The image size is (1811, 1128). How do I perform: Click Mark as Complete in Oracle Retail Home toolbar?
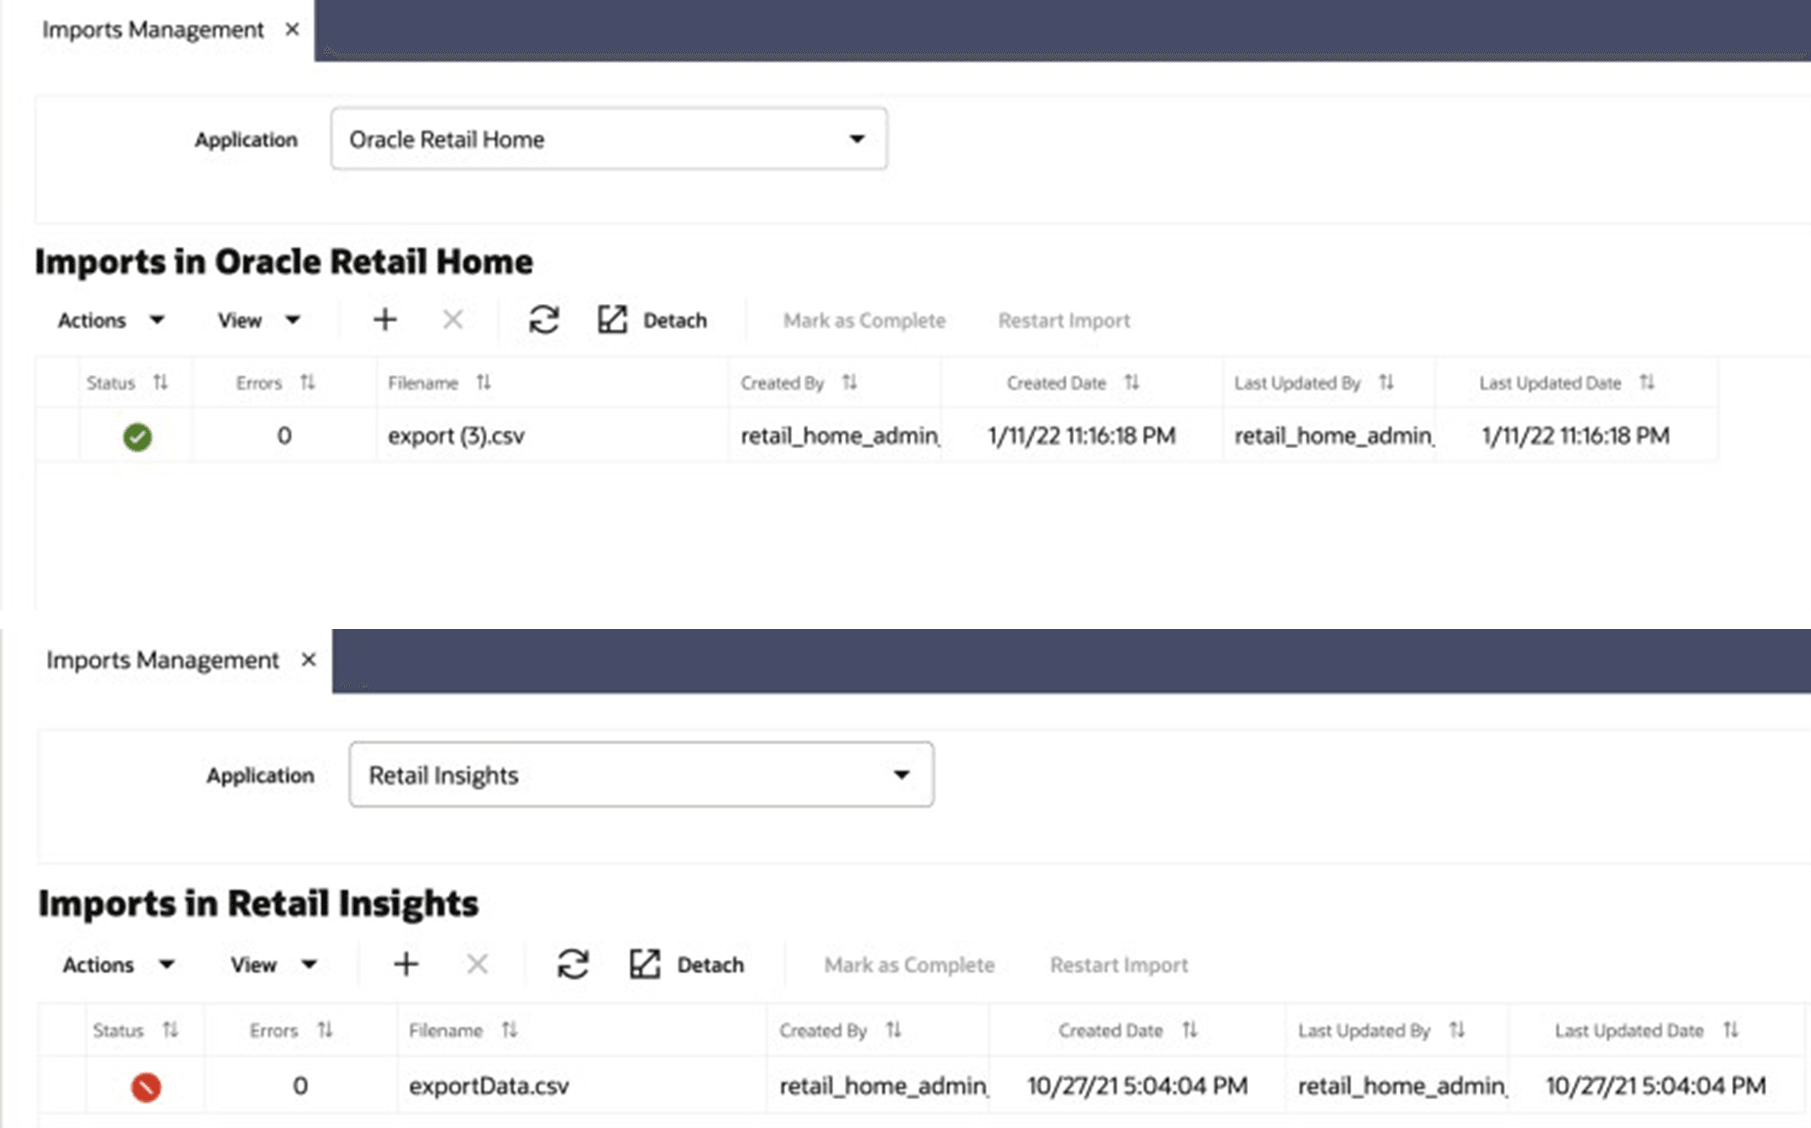click(x=864, y=320)
